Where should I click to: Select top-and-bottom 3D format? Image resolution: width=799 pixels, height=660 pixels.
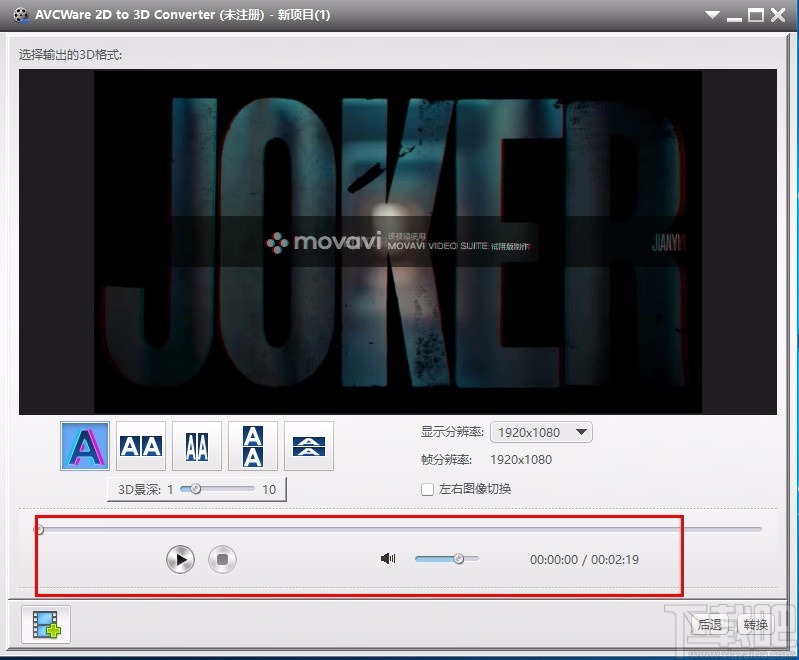(253, 446)
